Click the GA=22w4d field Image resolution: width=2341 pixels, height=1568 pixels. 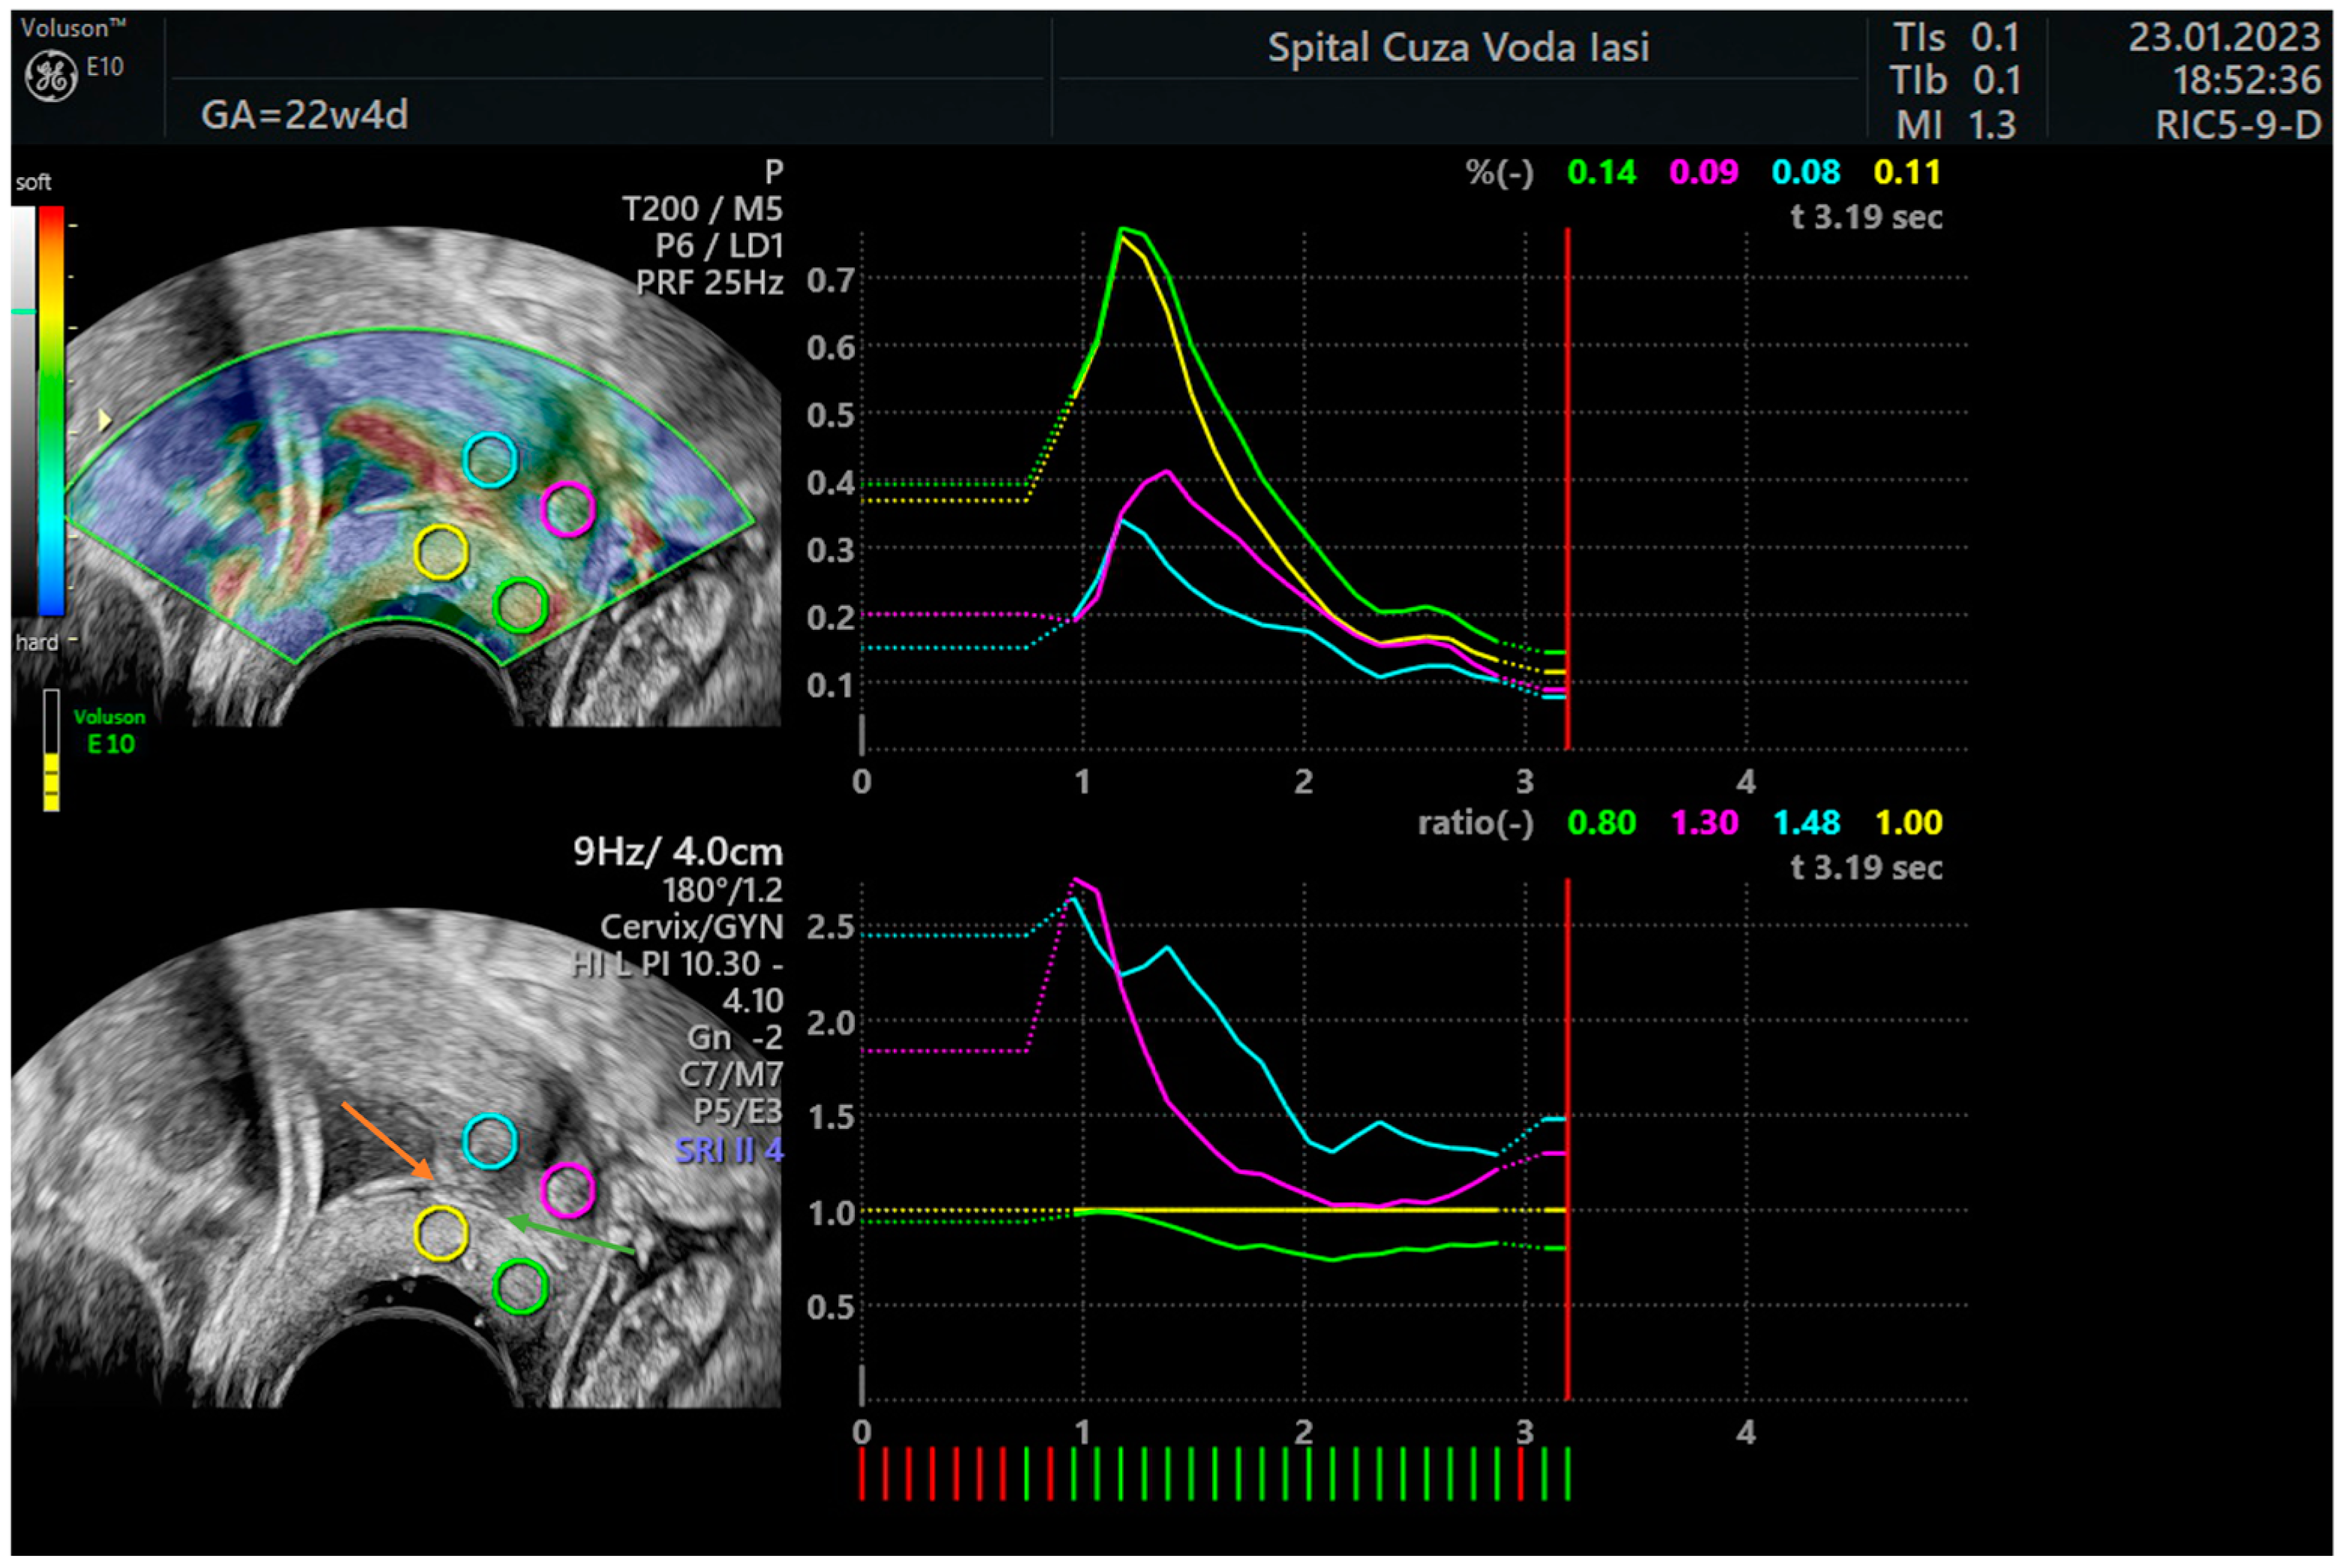[304, 115]
